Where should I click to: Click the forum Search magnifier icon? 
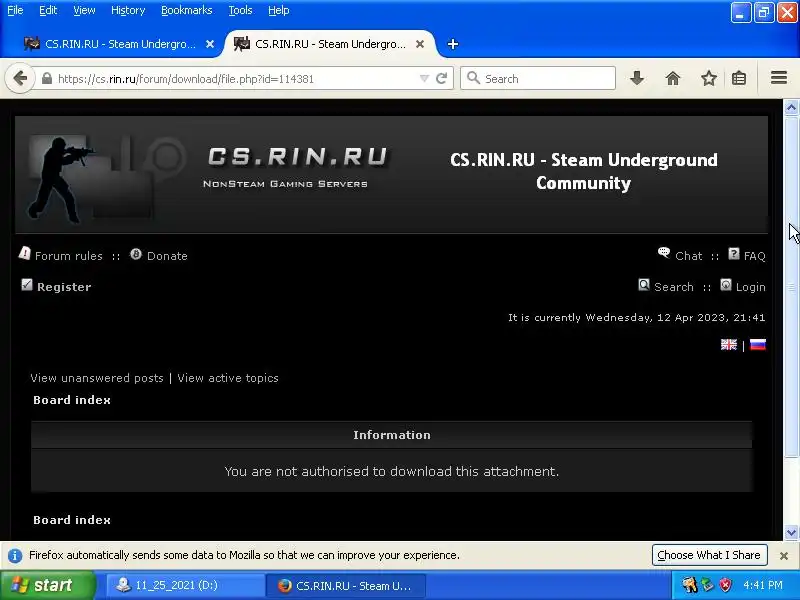click(644, 284)
